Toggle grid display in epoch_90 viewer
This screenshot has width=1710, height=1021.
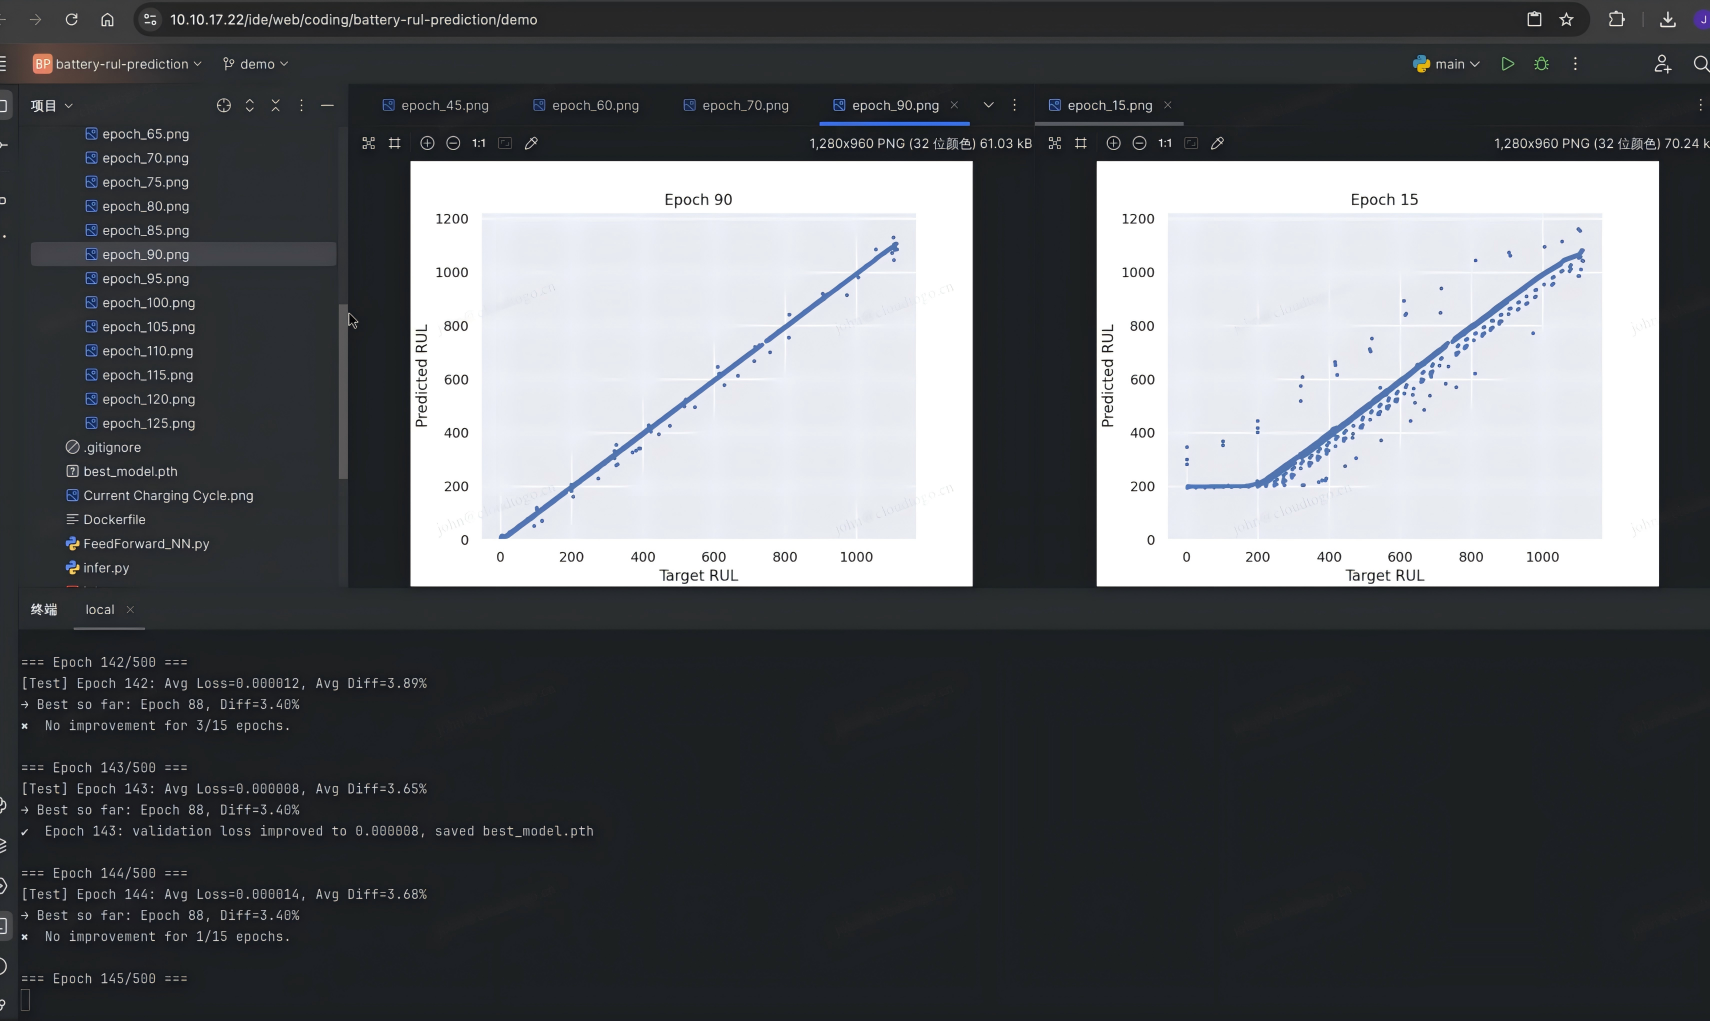[395, 143]
